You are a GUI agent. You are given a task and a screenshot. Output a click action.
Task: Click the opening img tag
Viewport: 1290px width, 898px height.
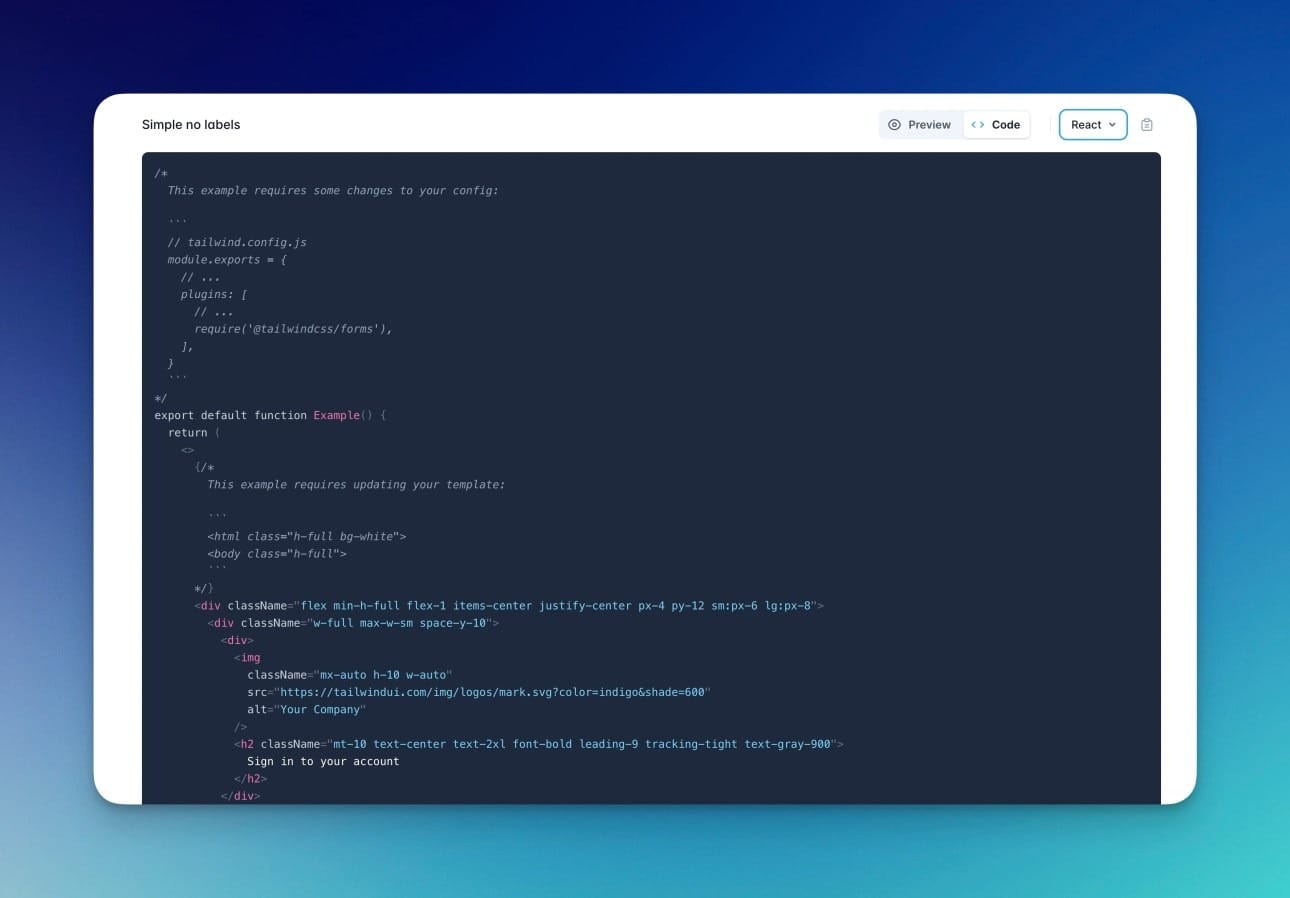pos(247,658)
